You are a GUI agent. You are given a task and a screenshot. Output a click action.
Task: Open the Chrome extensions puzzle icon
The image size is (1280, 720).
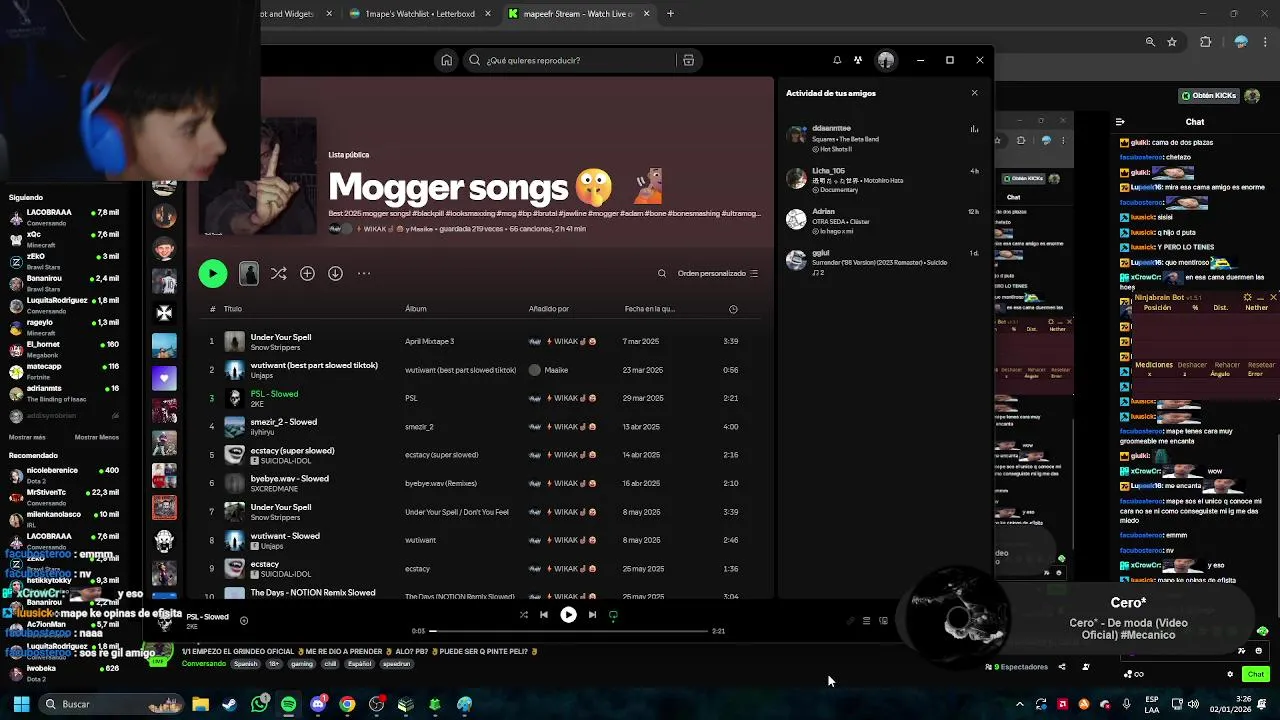click(x=1205, y=42)
